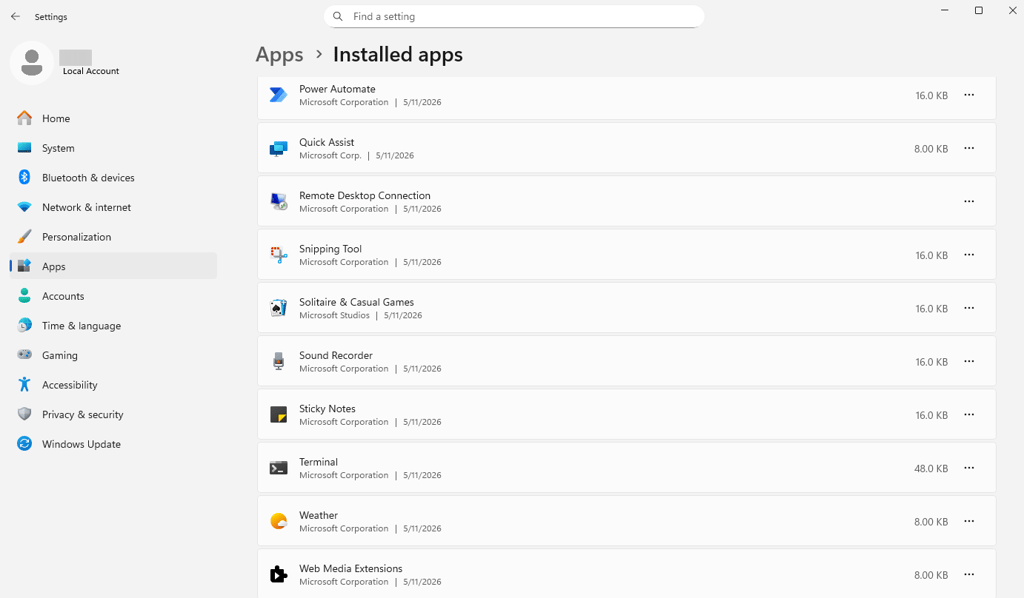
Task: Click the Quick Assist app icon
Action: (x=279, y=149)
